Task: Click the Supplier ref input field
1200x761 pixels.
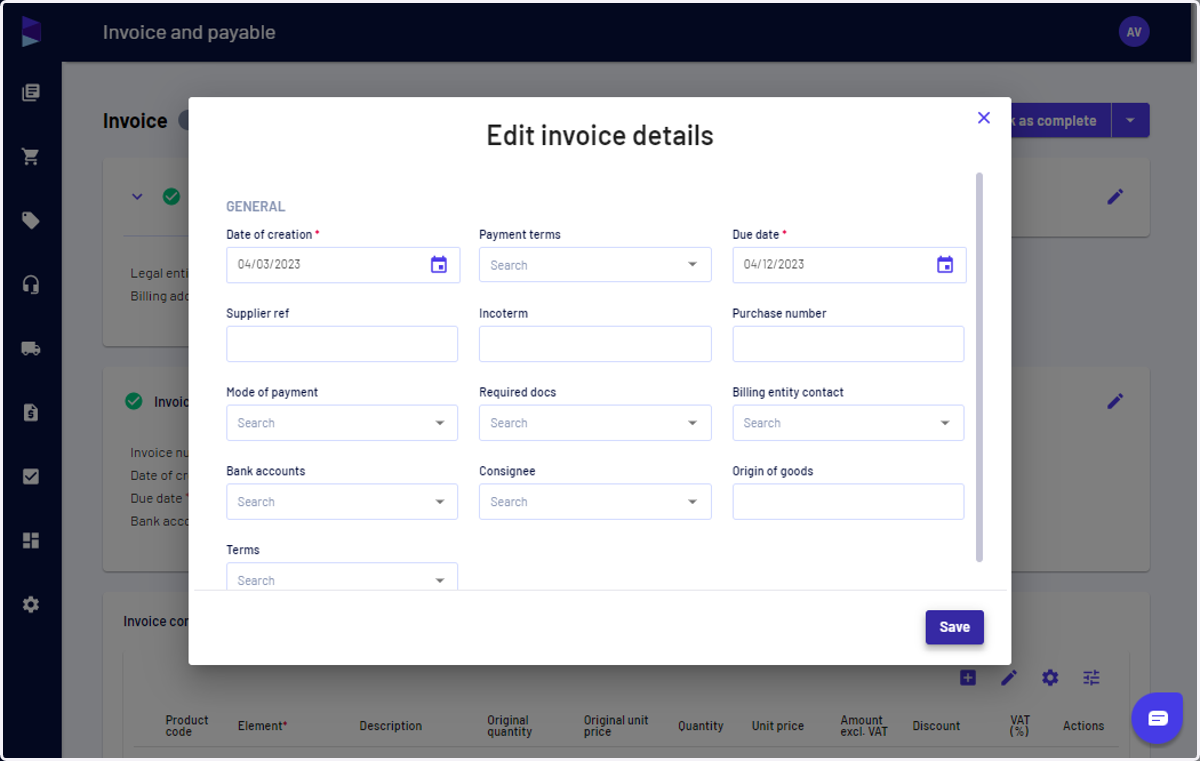Action: pyautogui.click(x=342, y=344)
